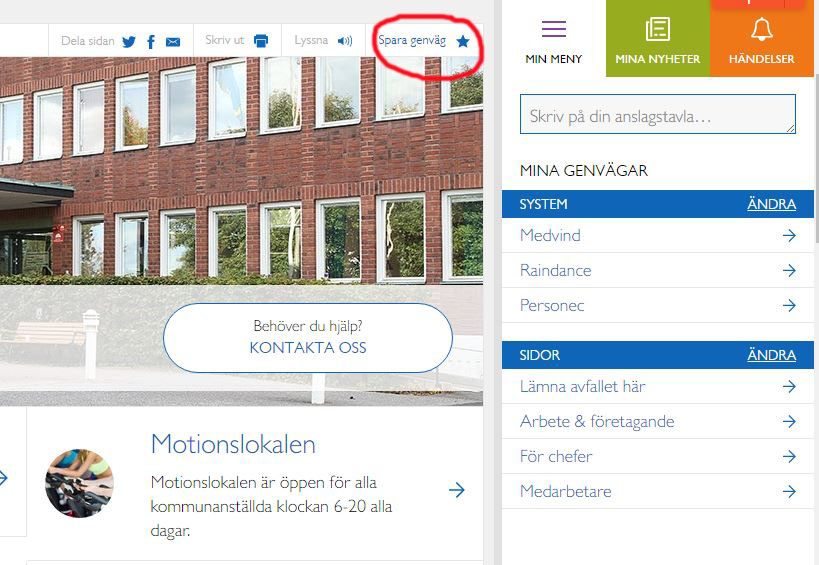Click the Skriv på din anslagstavla field
Image resolution: width=819 pixels, height=565 pixels.
coord(658,114)
